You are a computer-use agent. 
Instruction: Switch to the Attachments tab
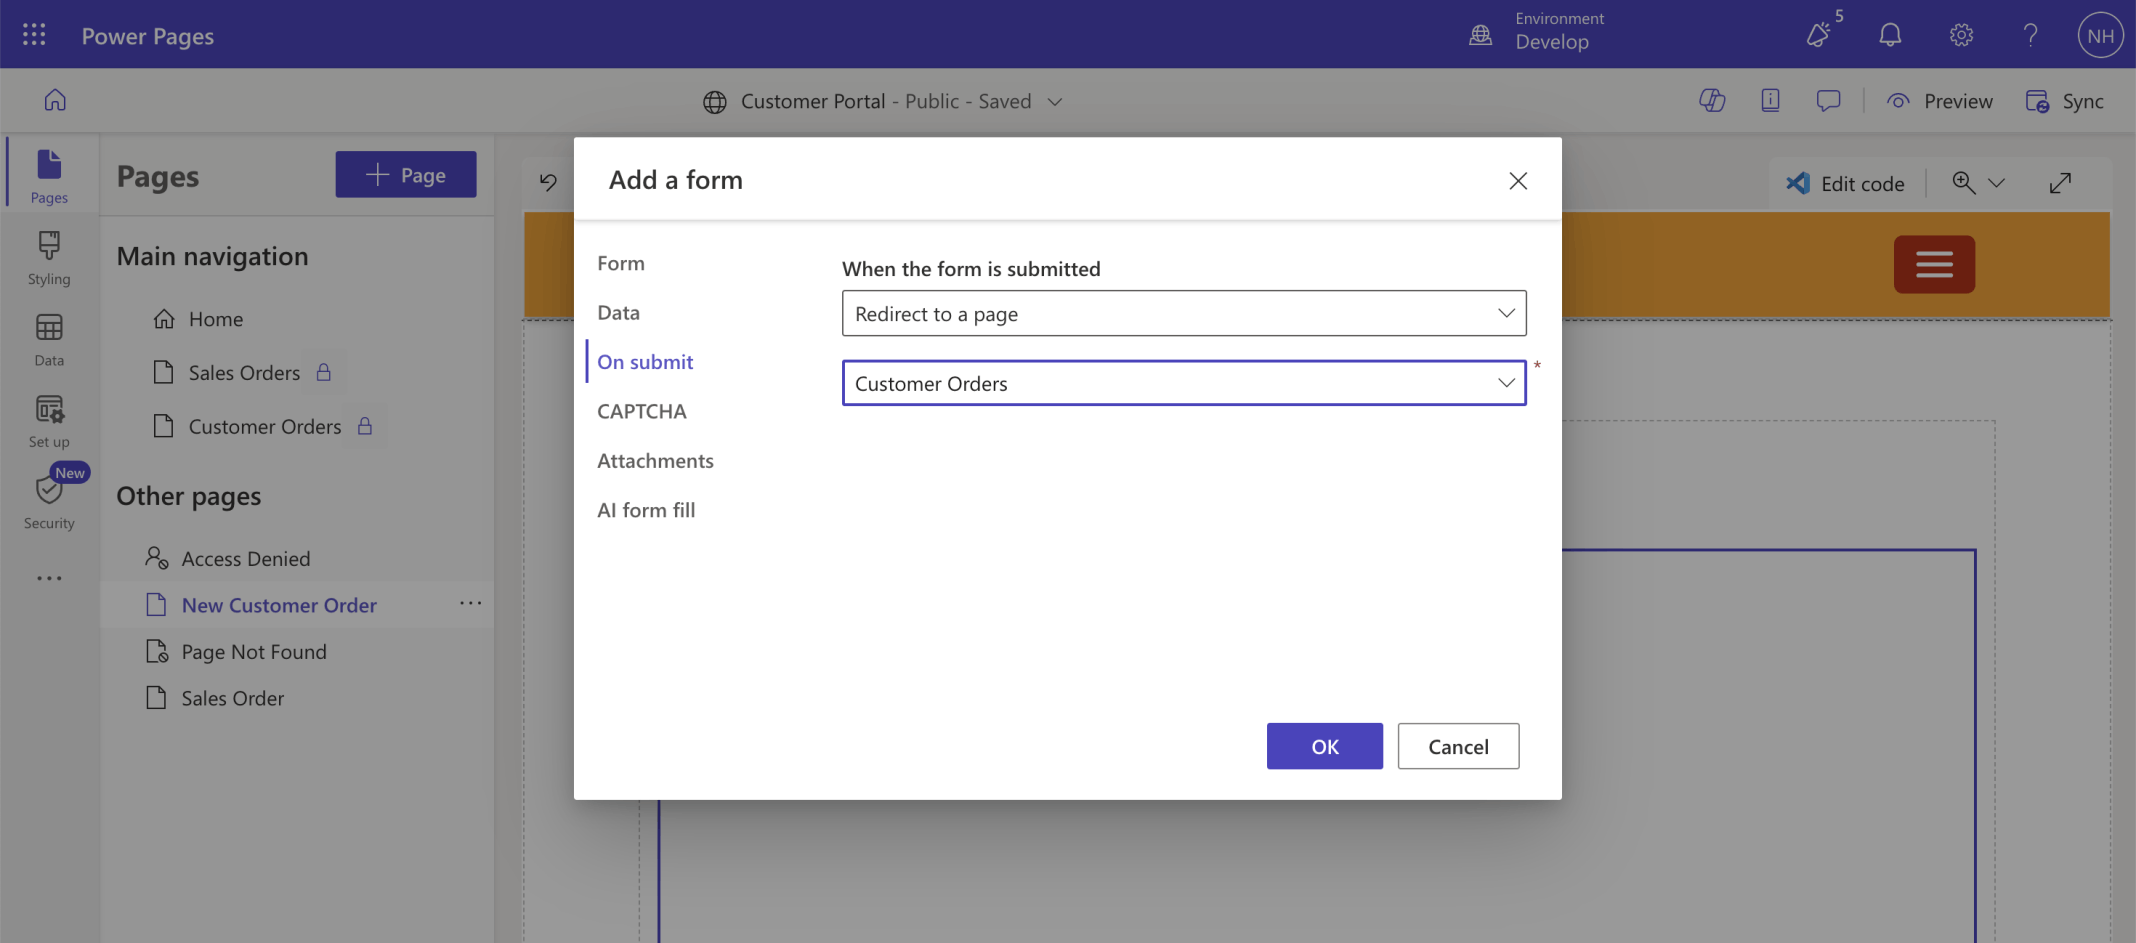(655, 461)
